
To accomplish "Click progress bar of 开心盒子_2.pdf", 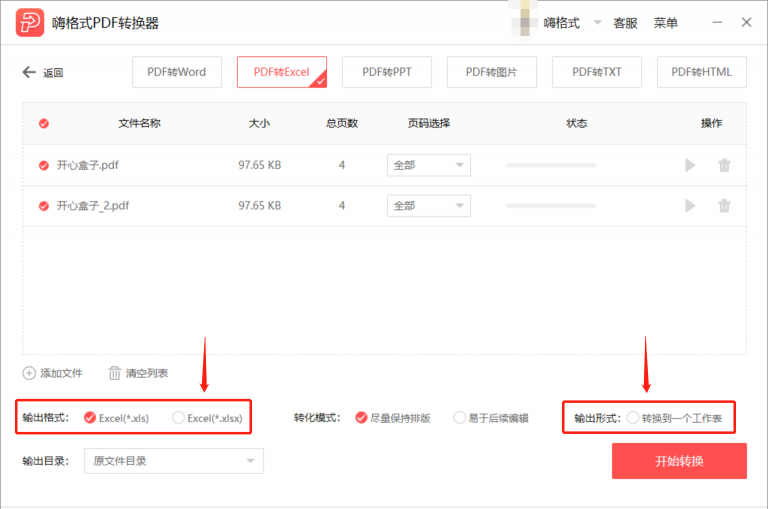I will coord(551,206).
